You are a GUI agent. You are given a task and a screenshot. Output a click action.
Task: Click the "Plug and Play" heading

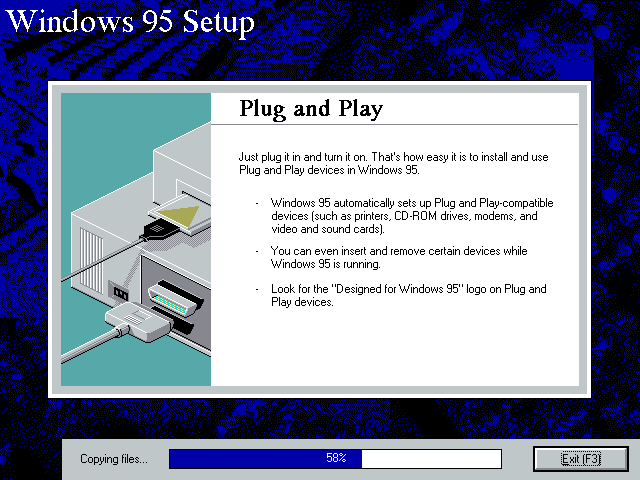click(311, 109)
